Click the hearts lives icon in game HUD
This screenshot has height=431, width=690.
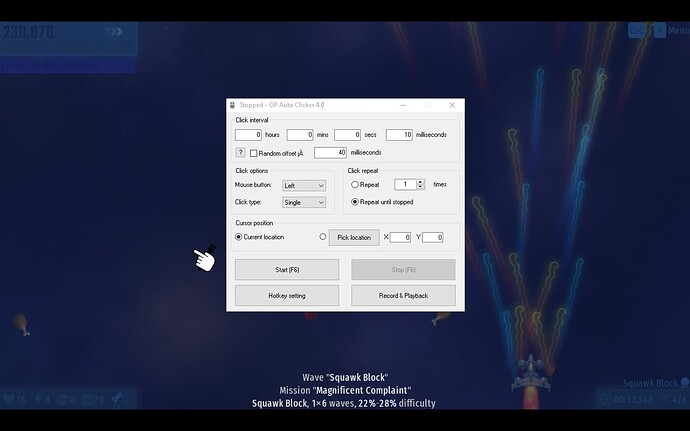(8, 399)
